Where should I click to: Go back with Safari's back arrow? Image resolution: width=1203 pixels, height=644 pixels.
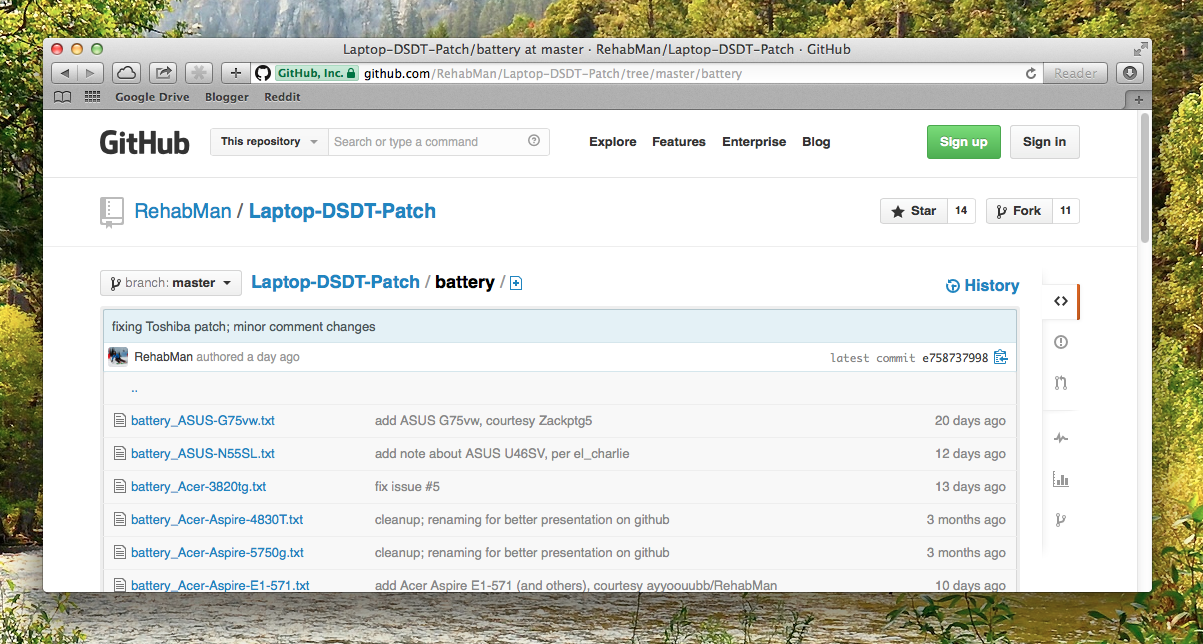[x=64, y=73]
